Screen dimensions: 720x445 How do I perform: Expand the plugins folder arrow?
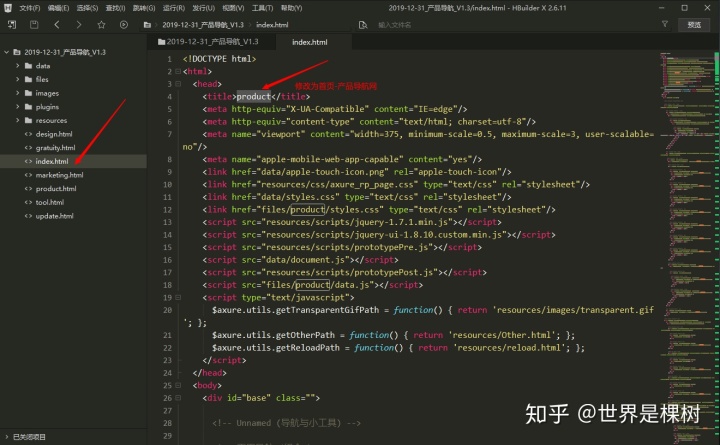17,107
